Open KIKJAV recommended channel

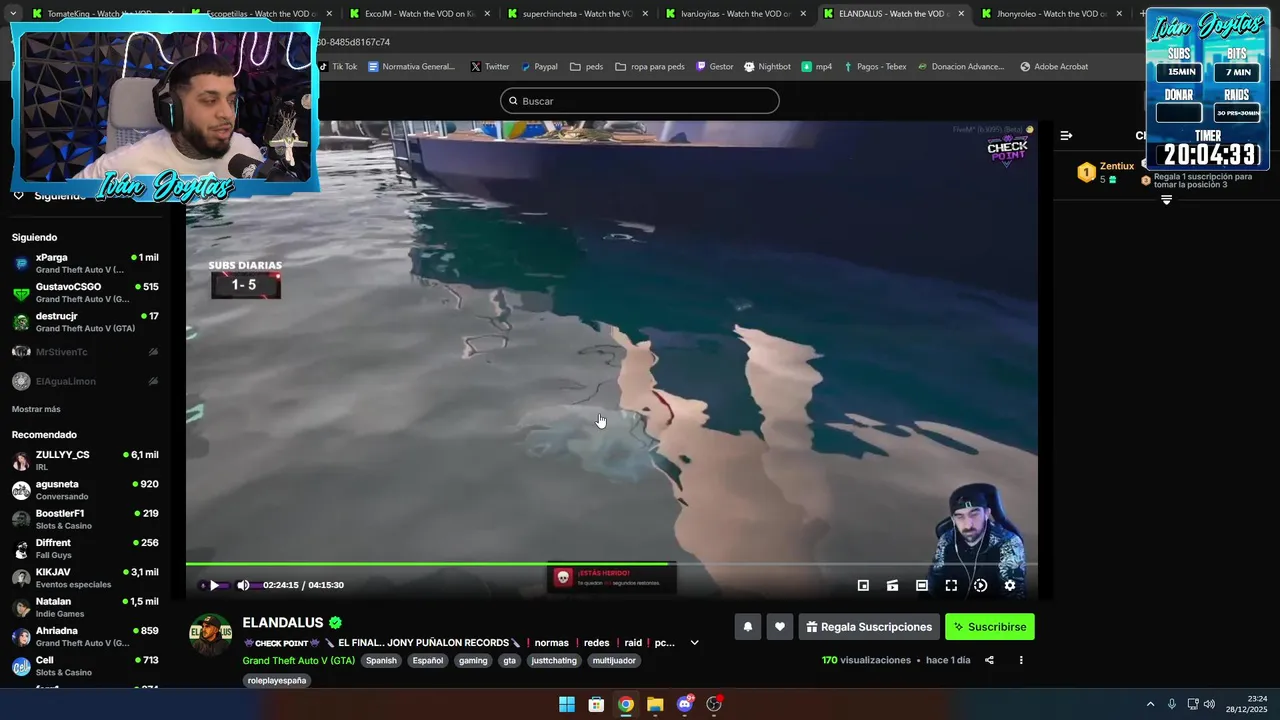click(85, 578)
